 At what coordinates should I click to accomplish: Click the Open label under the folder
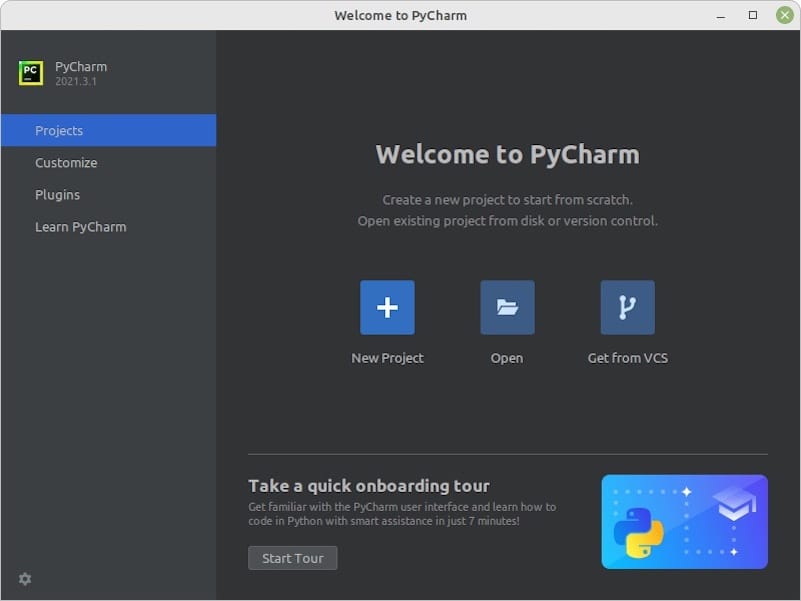click(x=507, y=357)
